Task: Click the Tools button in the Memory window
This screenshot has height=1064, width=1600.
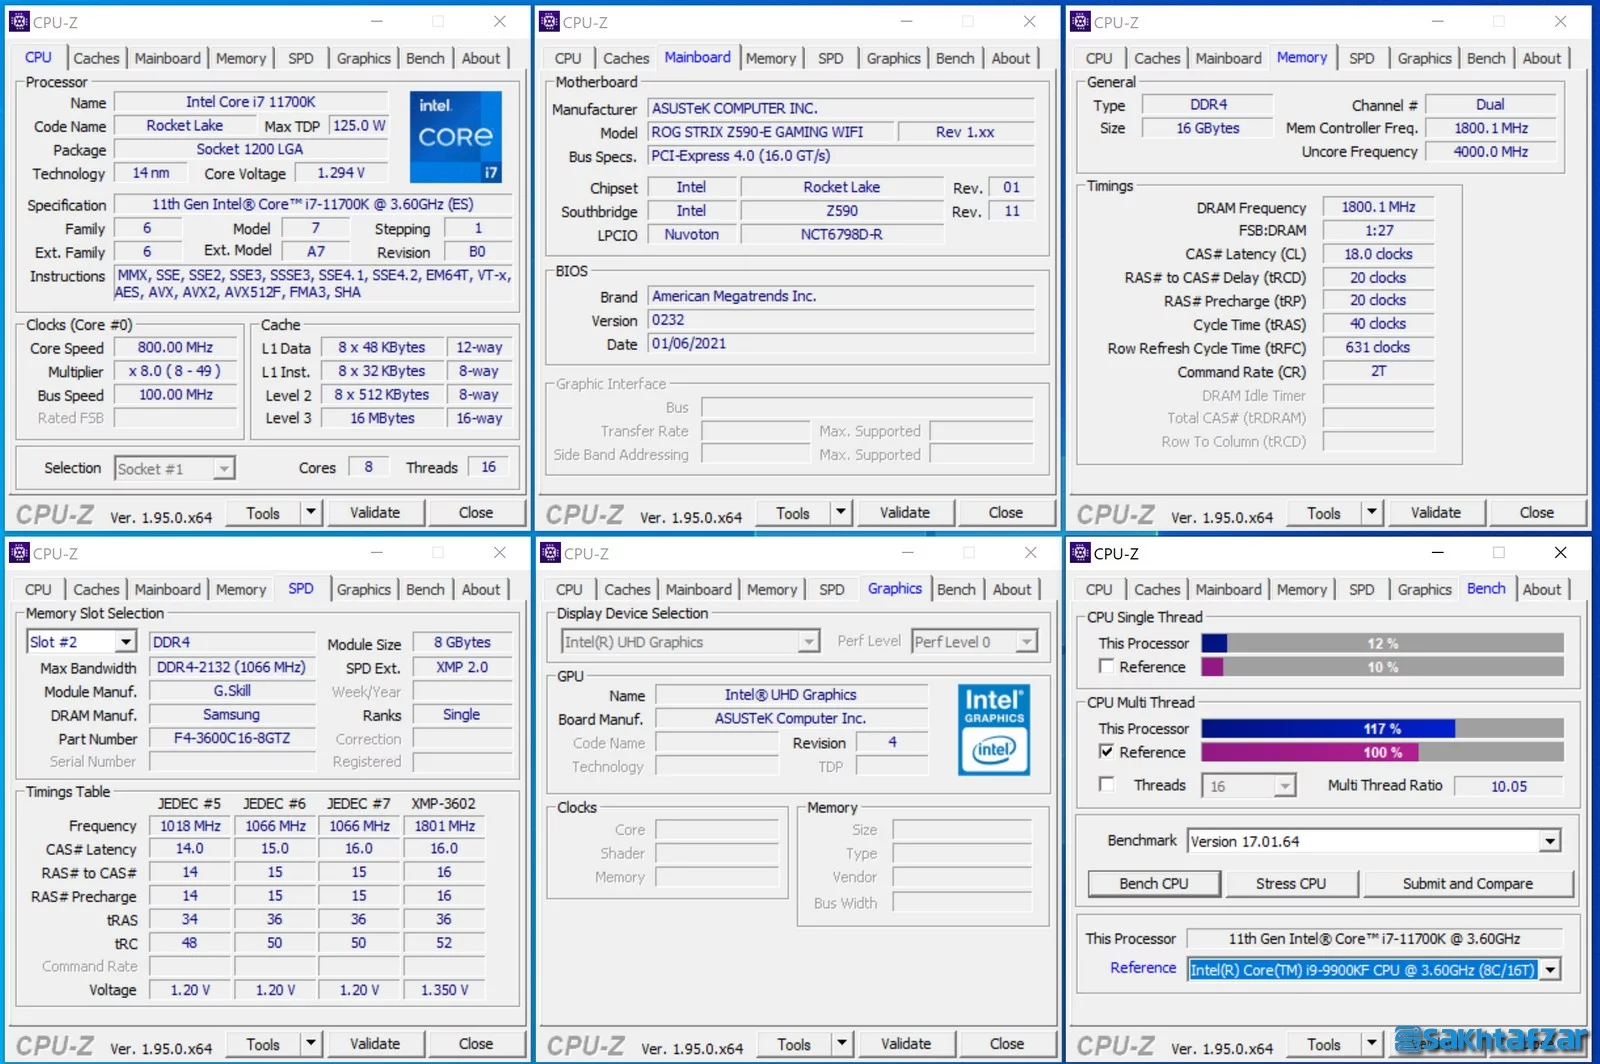Action: point(1324,513)
